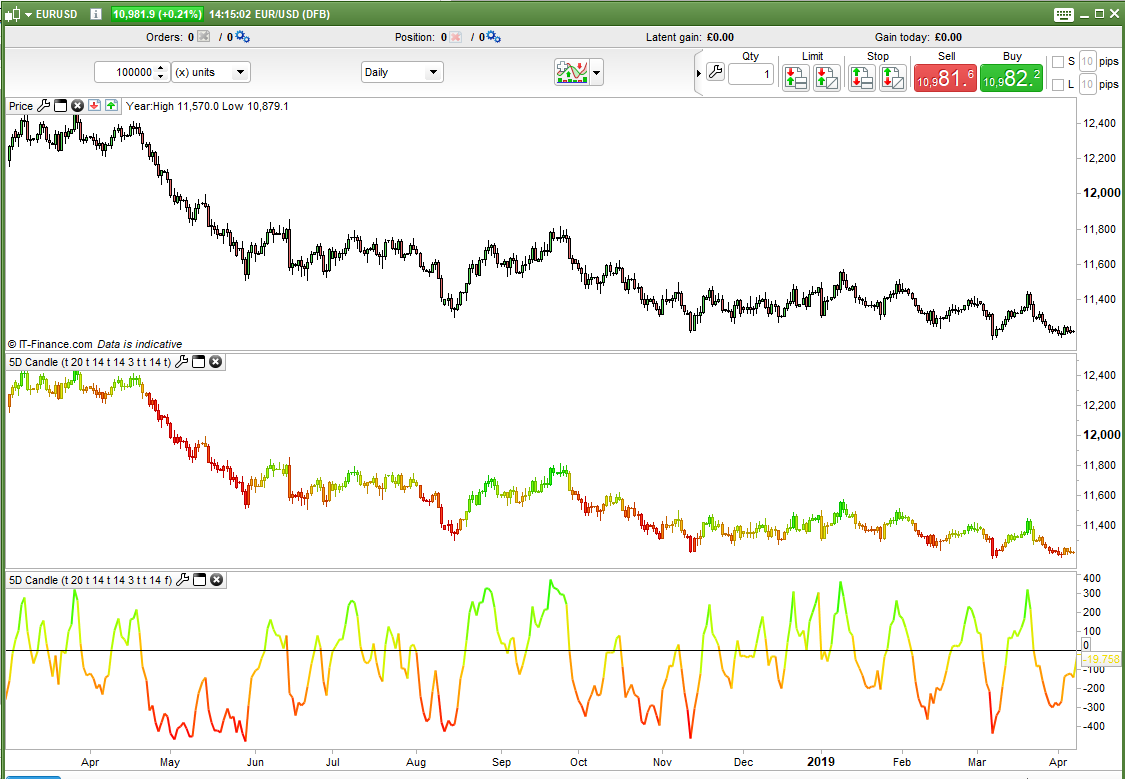This screenshot has height=779, width=1125.
Task: Click the red X next to Position
Action: pyautogui.click(x=455, y=37)
